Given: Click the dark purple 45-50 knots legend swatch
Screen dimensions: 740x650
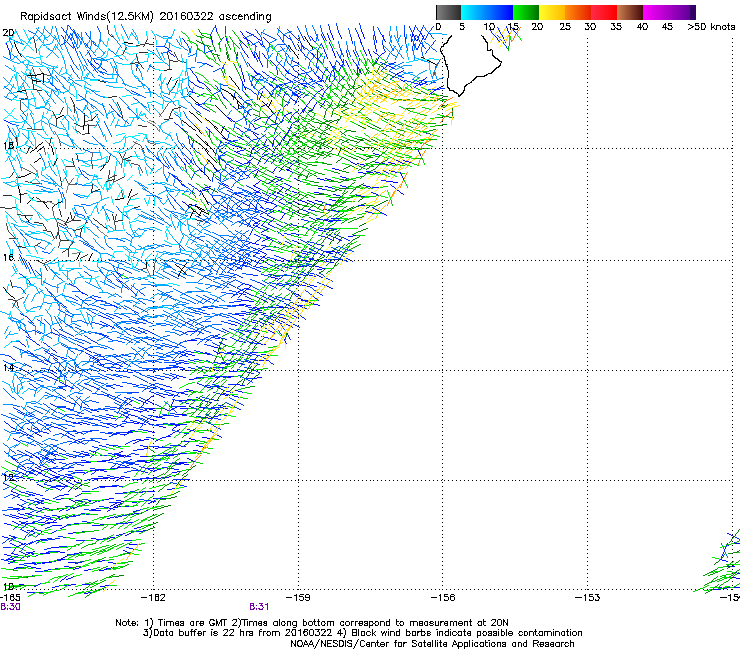Looking at the screenshot, I should click(x=682, y=12).
